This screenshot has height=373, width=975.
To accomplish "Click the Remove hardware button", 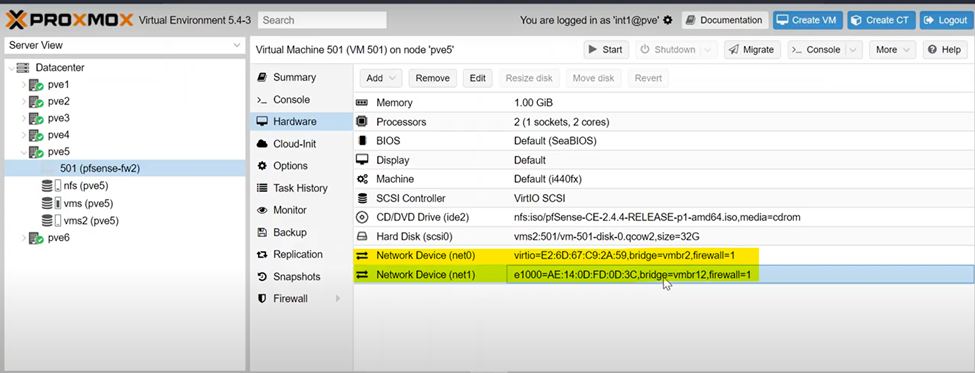I will point(432,78).
